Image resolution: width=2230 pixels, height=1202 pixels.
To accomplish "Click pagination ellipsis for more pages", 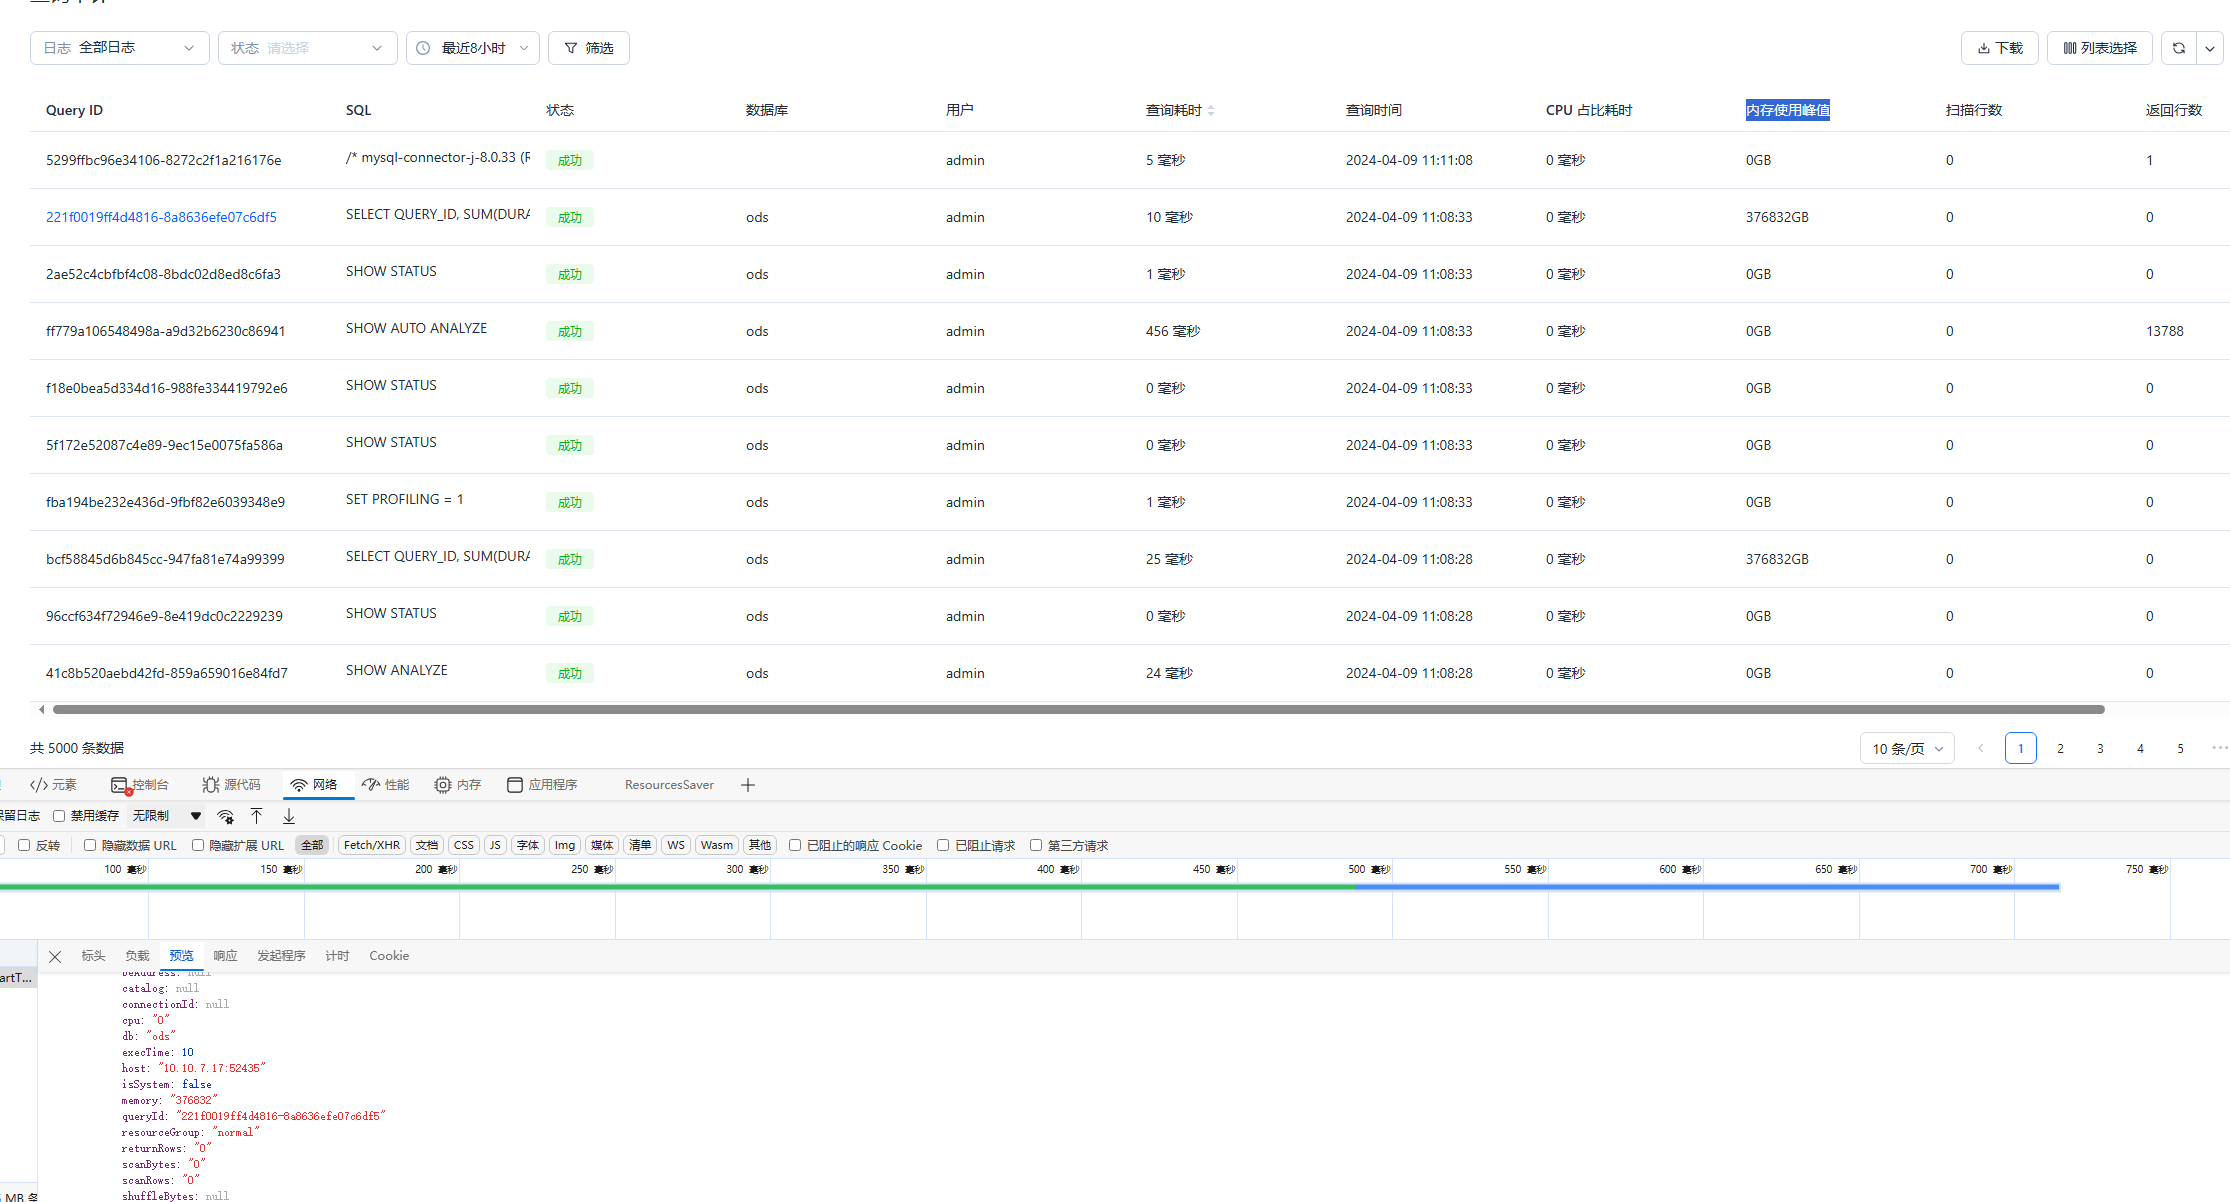I will [2220, 748].
